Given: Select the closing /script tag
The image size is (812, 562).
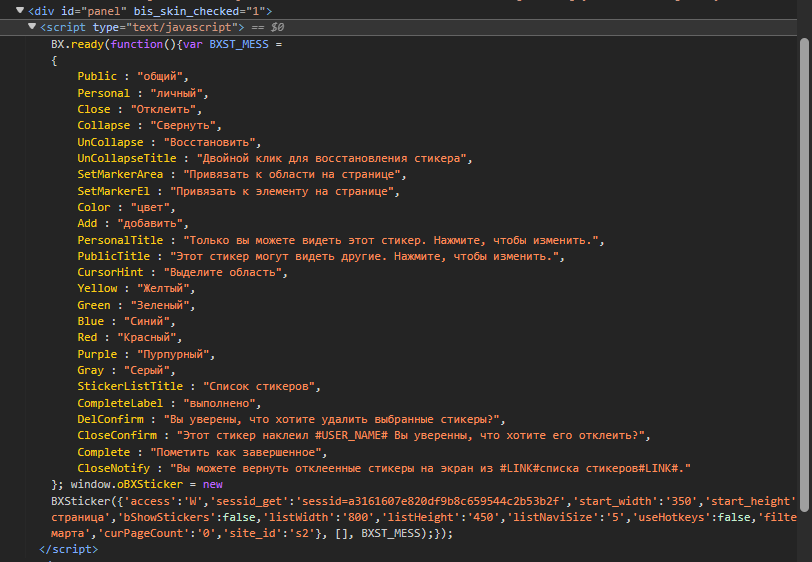Looking at the screenshot, I should point(68,549).
